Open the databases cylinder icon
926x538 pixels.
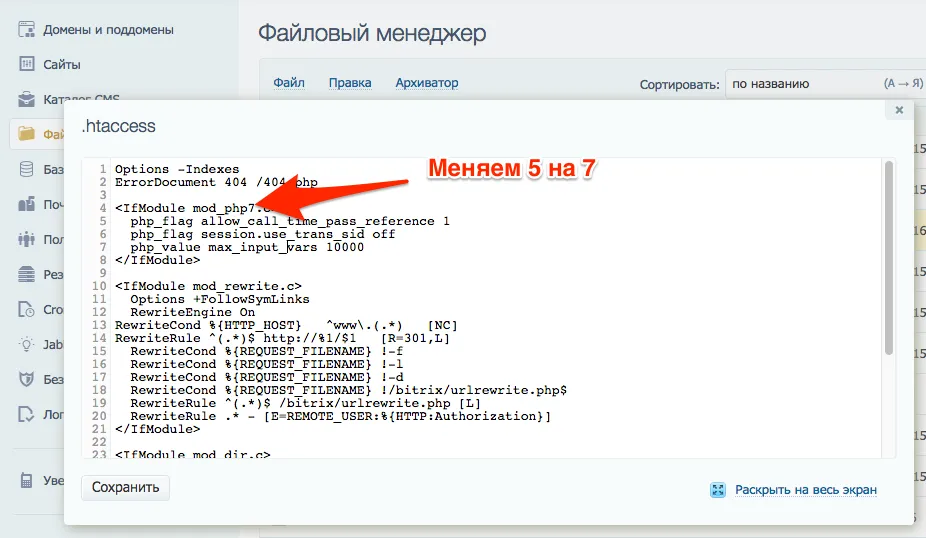click(27, 169)
